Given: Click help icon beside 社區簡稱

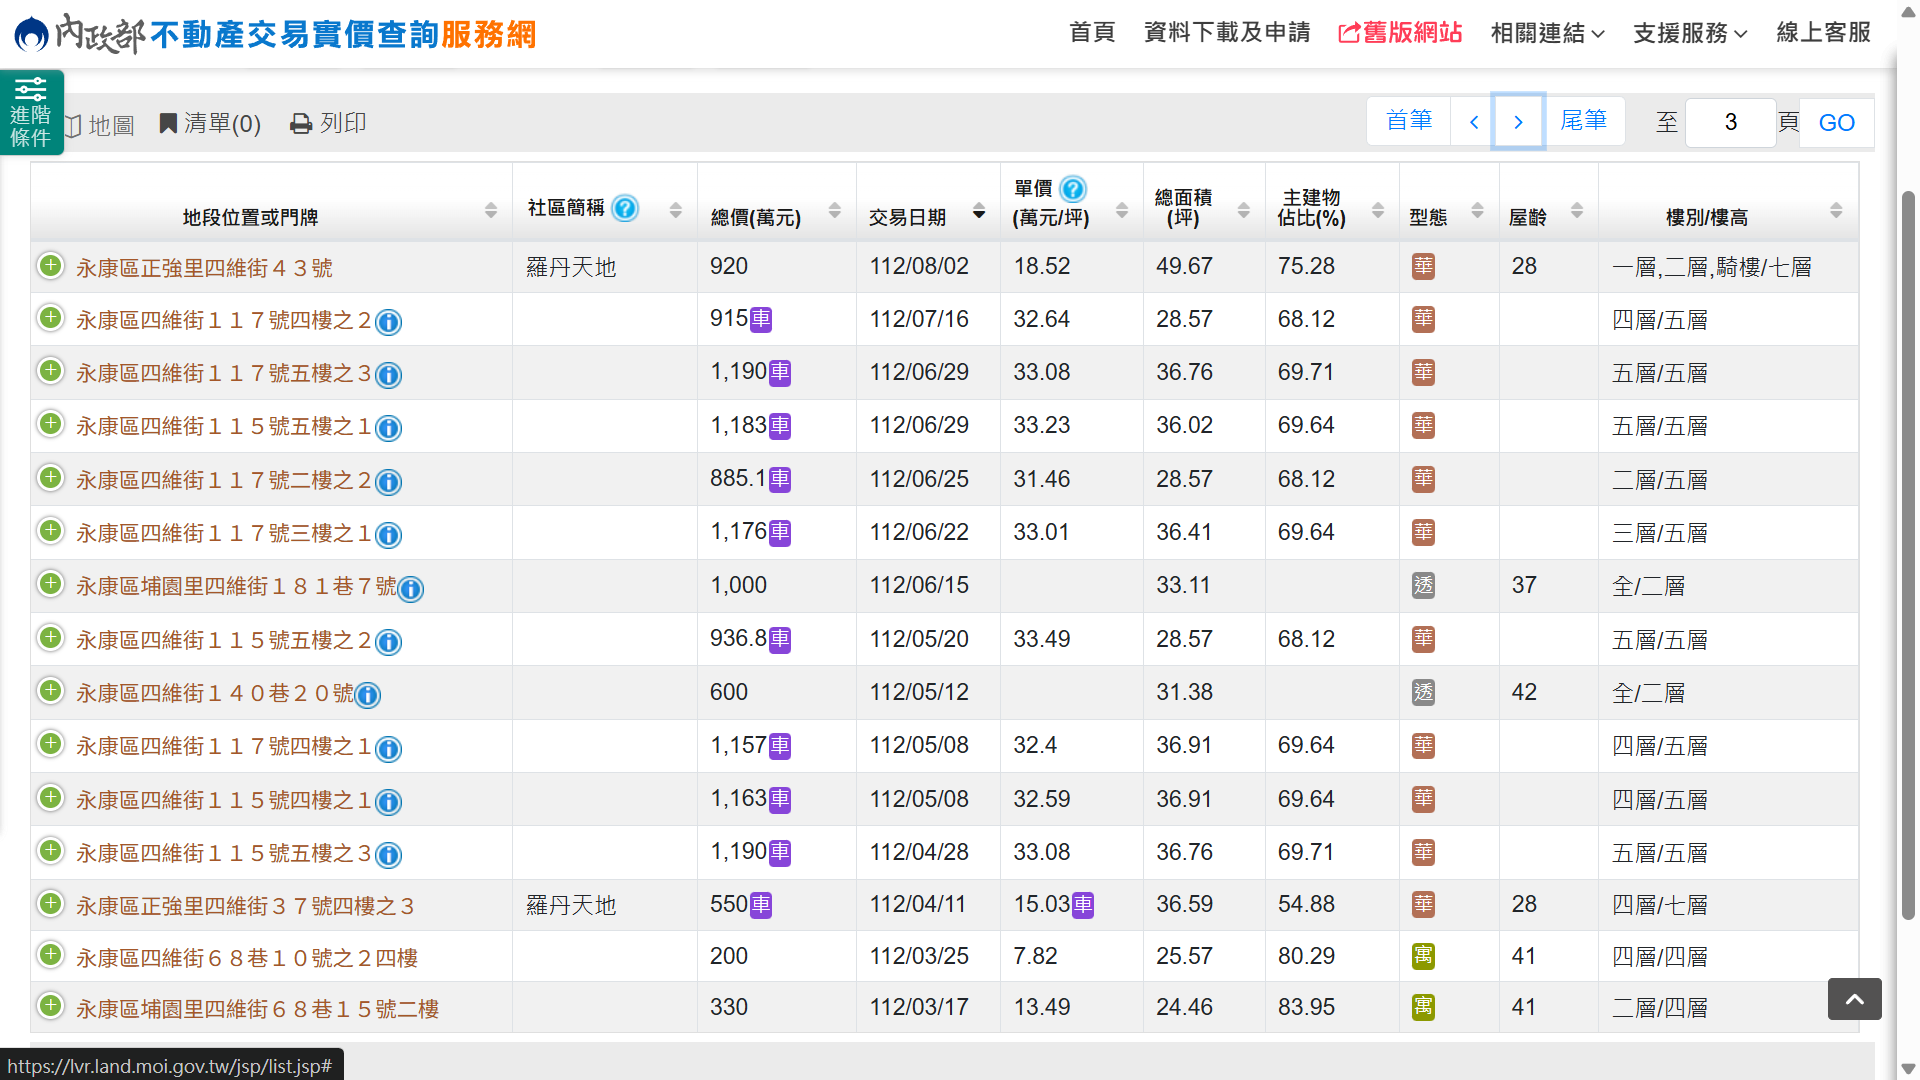Looking at the screenshot, I should click(x=625, y=208).
